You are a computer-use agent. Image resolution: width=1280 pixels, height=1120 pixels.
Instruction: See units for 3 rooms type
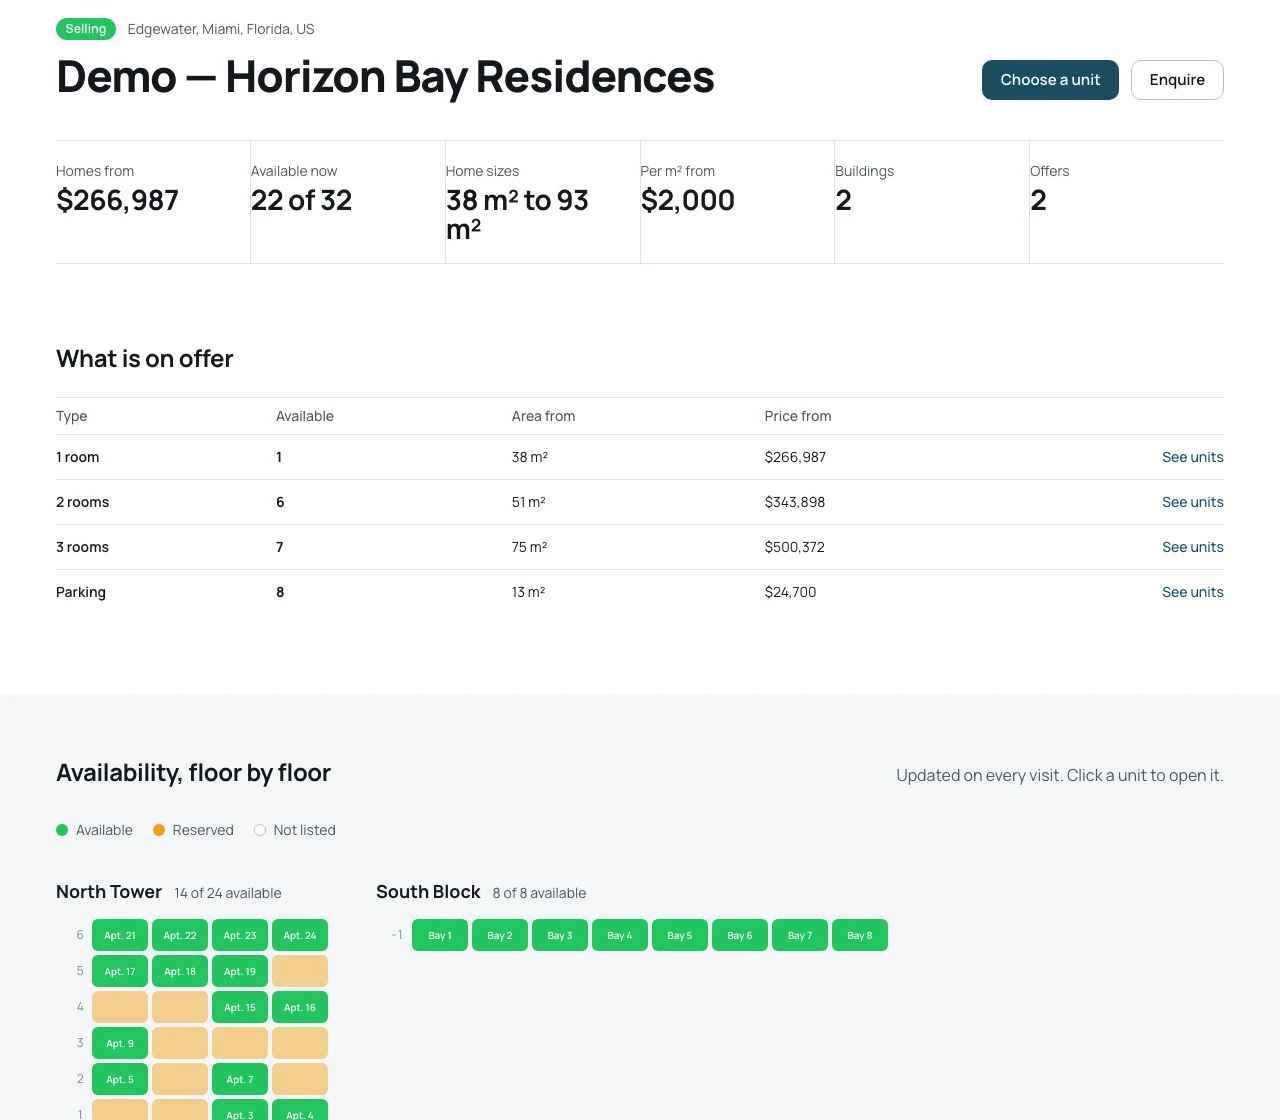pyautogui.click(x=1192, y=547)
